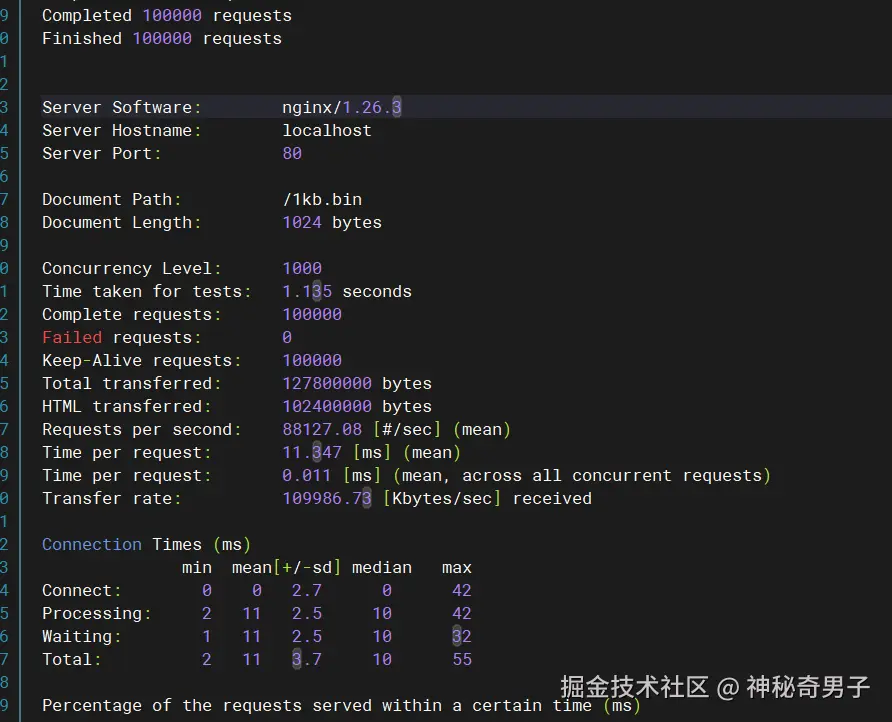Screen dimensions: 892x722
Task: Click the 1.135 seconds time taken value
Action: coord(307,292)
